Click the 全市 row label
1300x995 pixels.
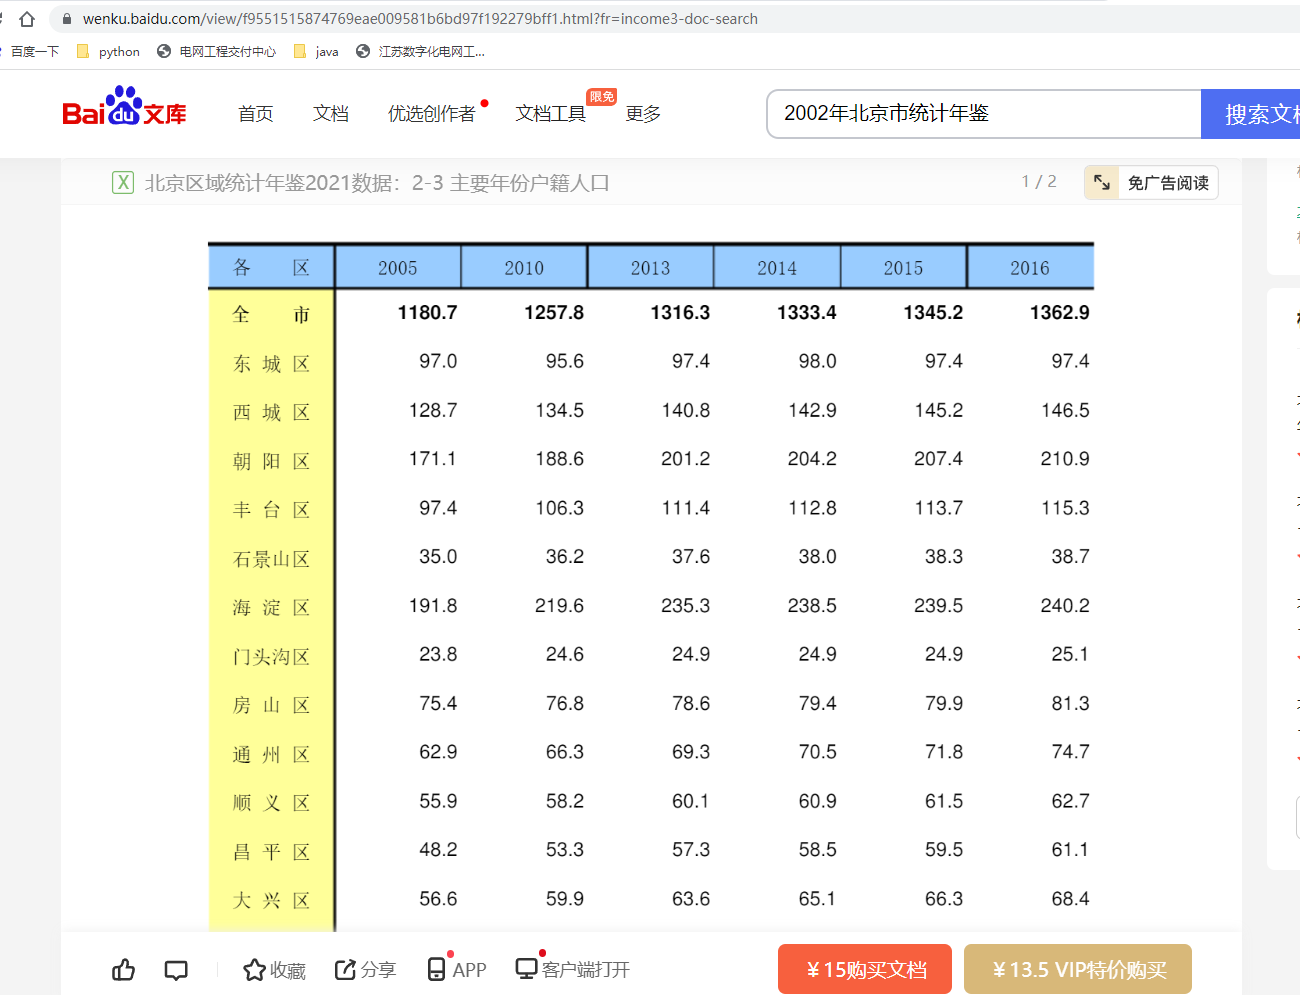271,315
